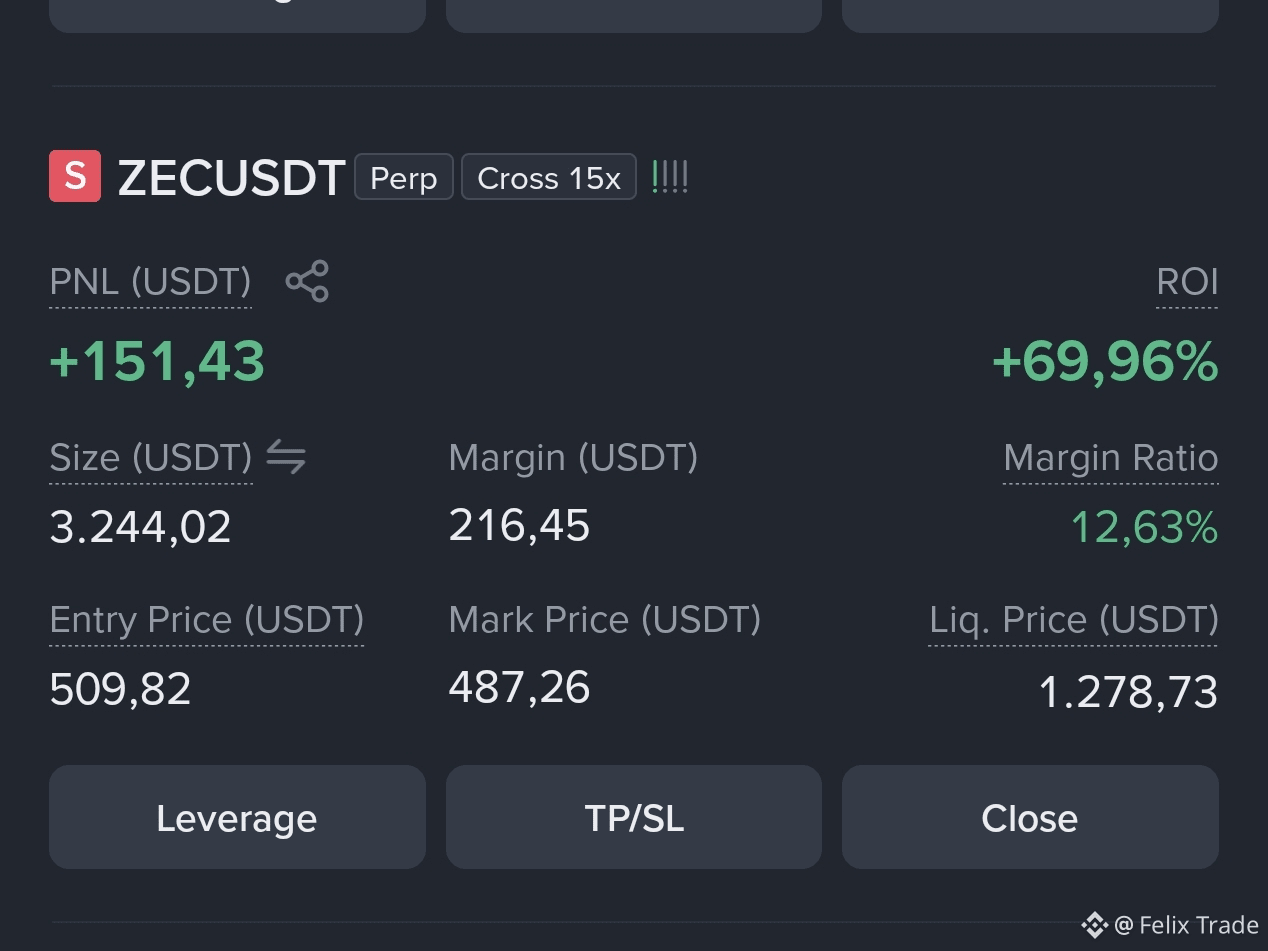Tap the 216,45 margin value

[x=519, y=525]
